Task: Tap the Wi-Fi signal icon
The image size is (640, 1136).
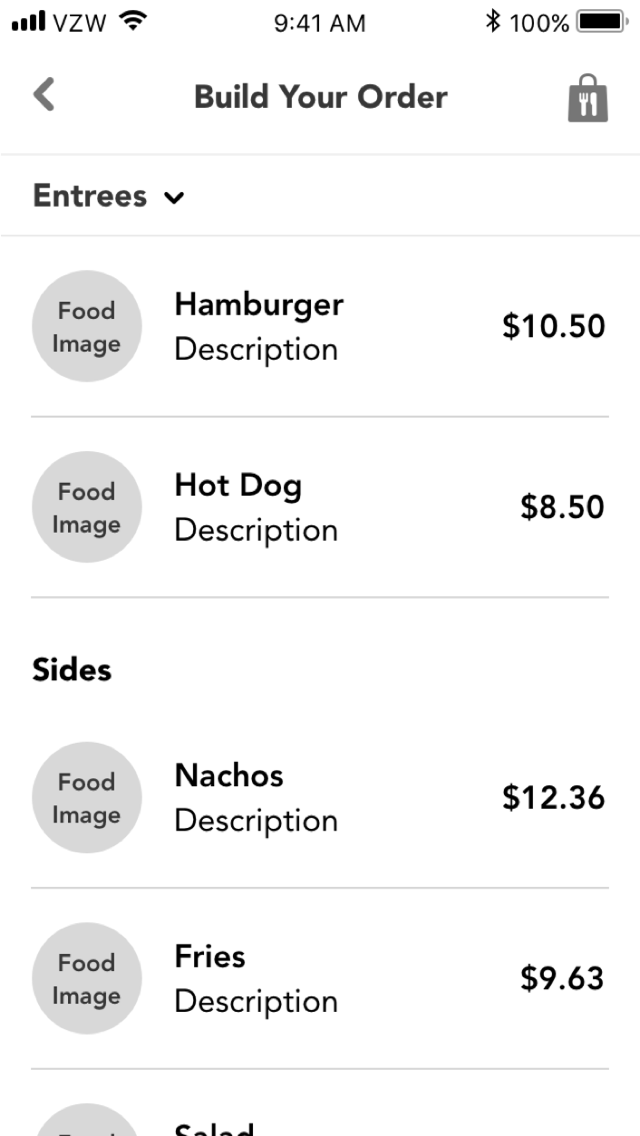Action: (131, 21)
